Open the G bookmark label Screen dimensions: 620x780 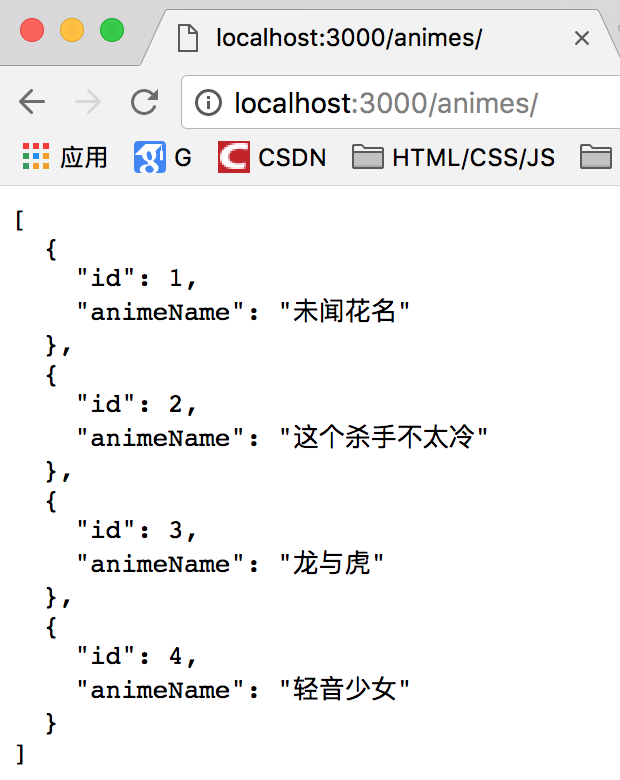pos(183,158)
